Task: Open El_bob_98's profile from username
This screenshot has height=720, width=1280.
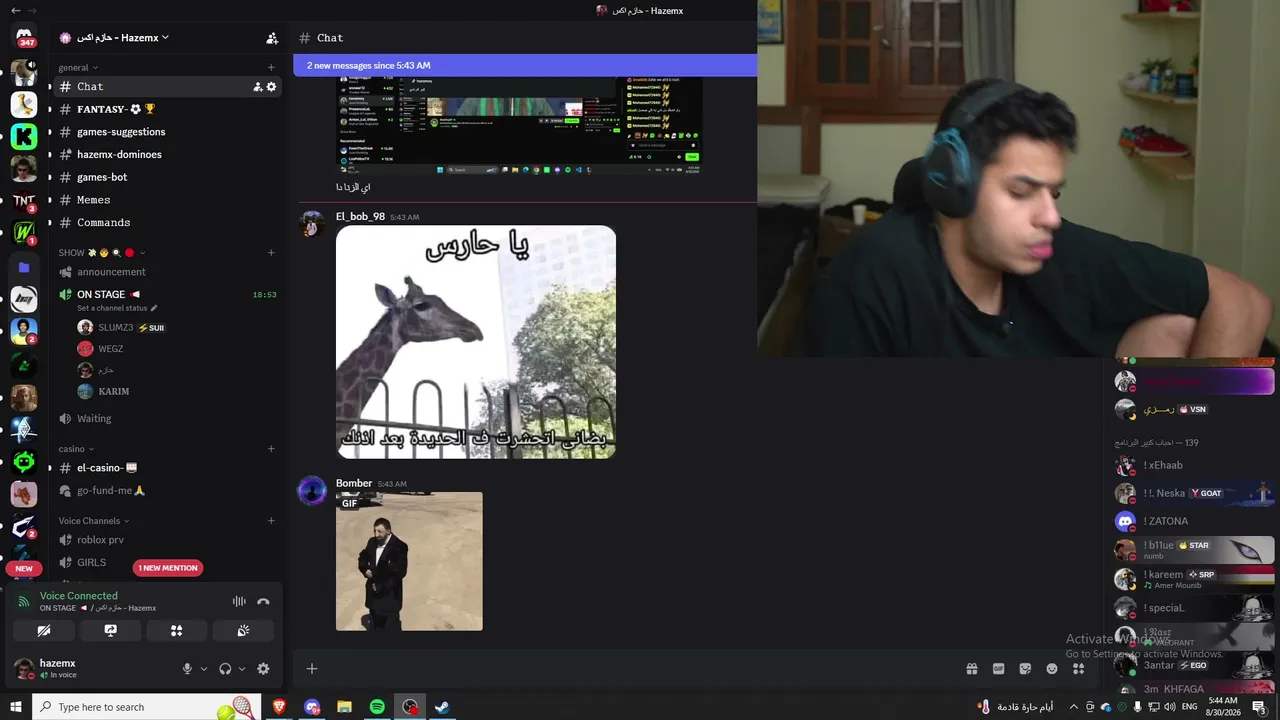Action: coord(360,216)
